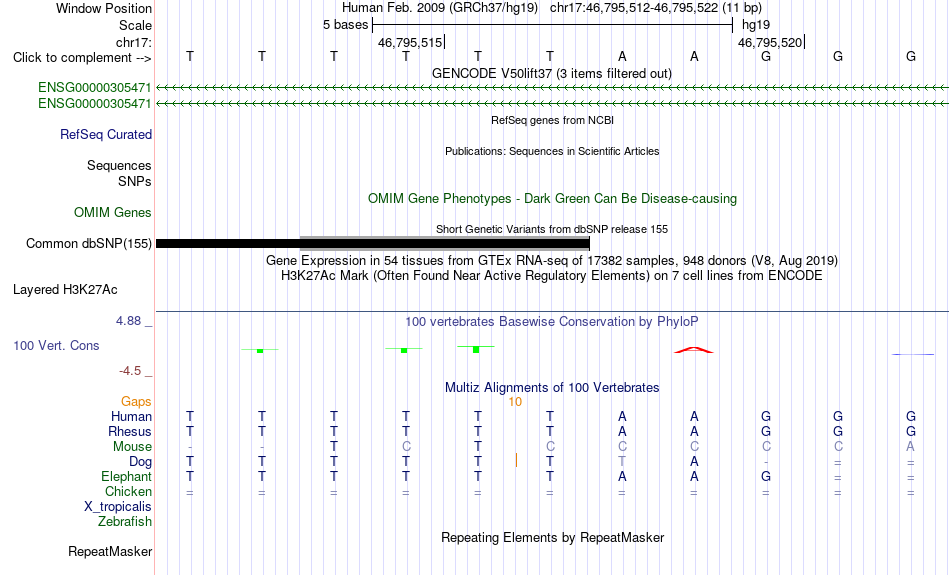Click the -4.5 conservation axis minimum

pos(130,370)
